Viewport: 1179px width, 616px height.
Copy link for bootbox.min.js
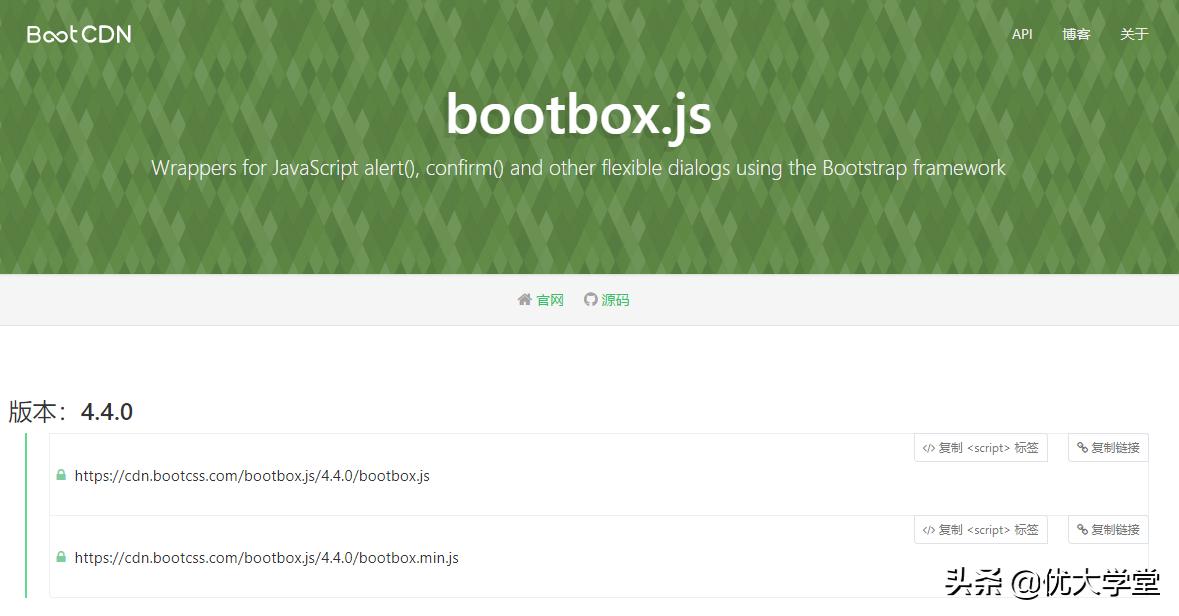pyautogui.click(x=1108, y=530)
